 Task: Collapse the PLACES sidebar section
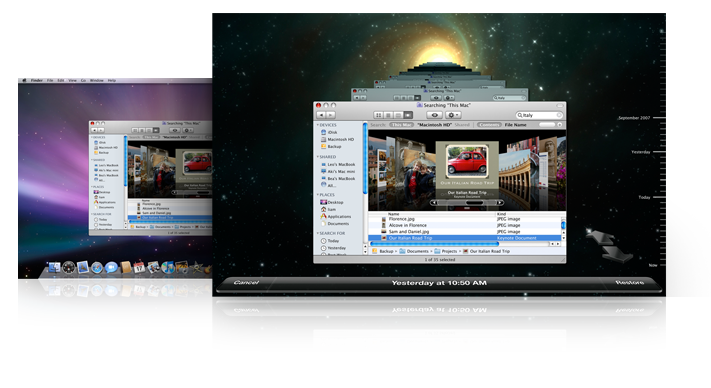pos(317,194)
